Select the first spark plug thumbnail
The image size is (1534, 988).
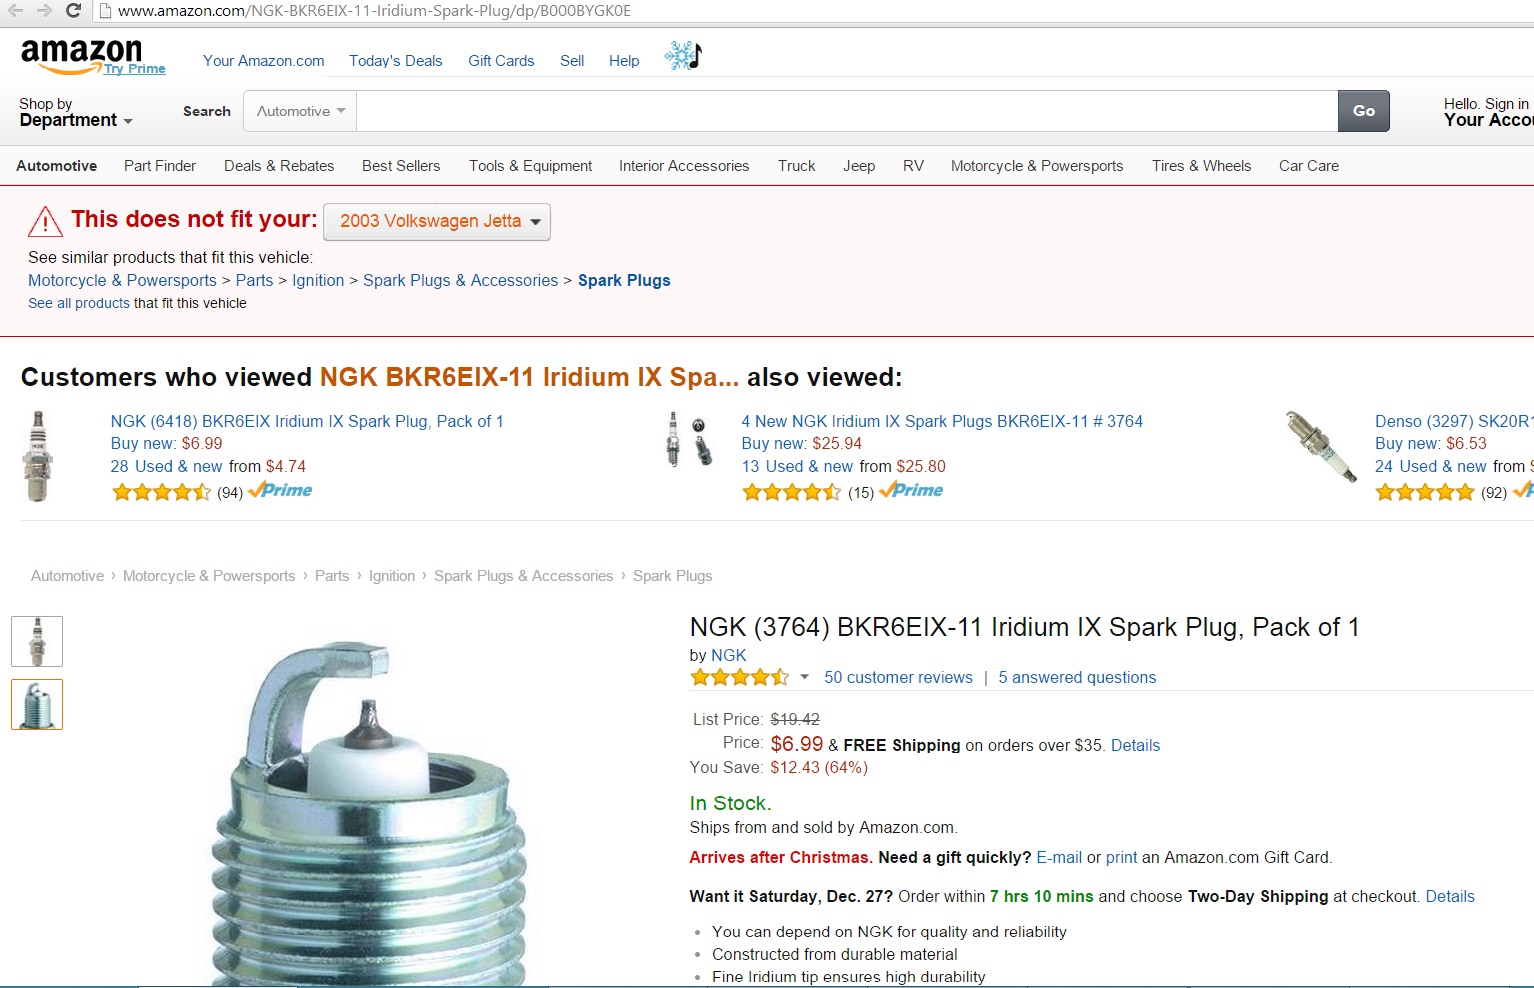37,641
